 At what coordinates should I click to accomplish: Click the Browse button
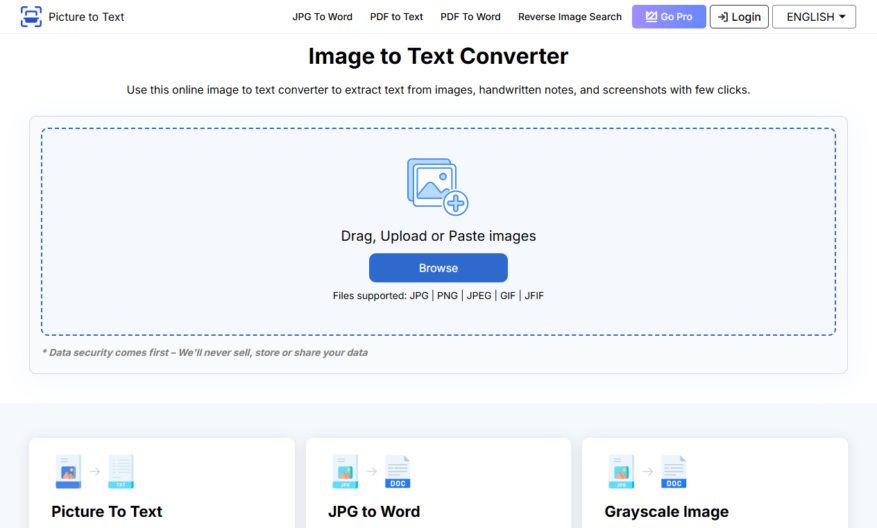[x=438, y=268]
